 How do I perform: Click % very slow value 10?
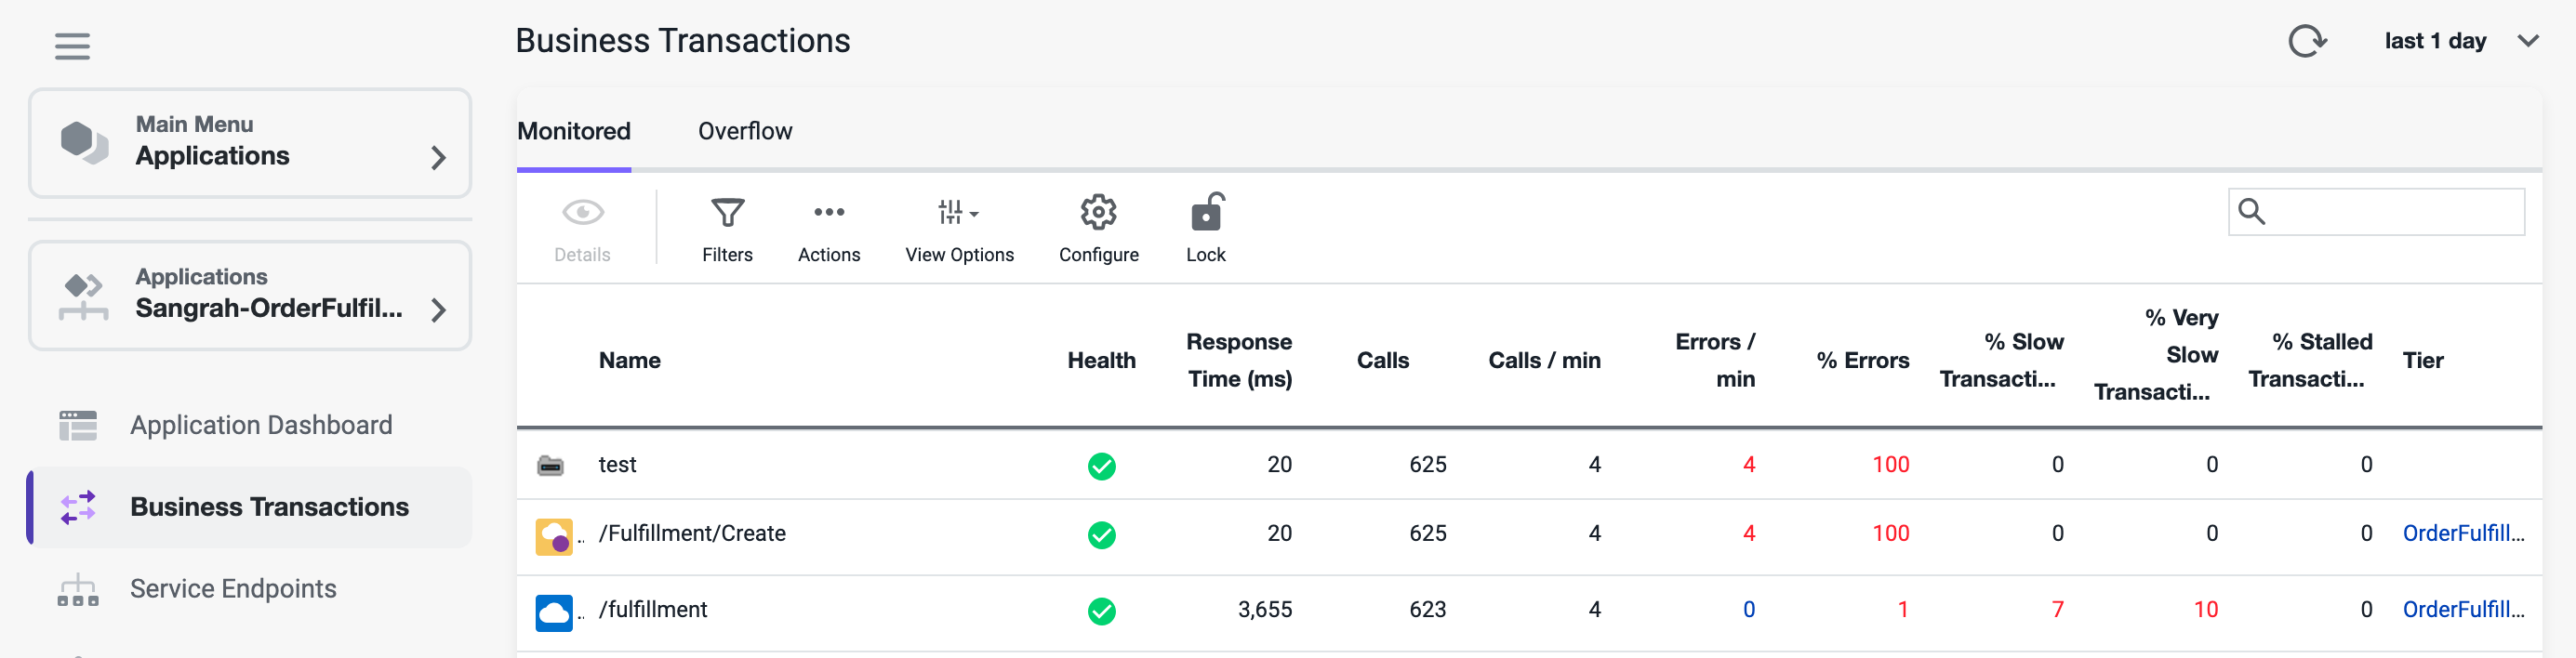tap(2206, 609)
